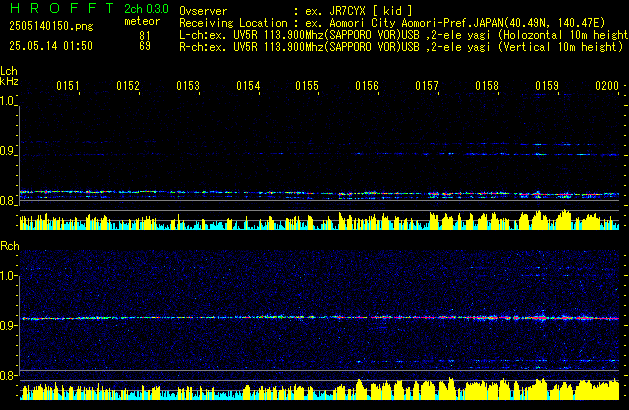Click the meteor label
Viewport: 629px width, 410px height.
[142, 21]
